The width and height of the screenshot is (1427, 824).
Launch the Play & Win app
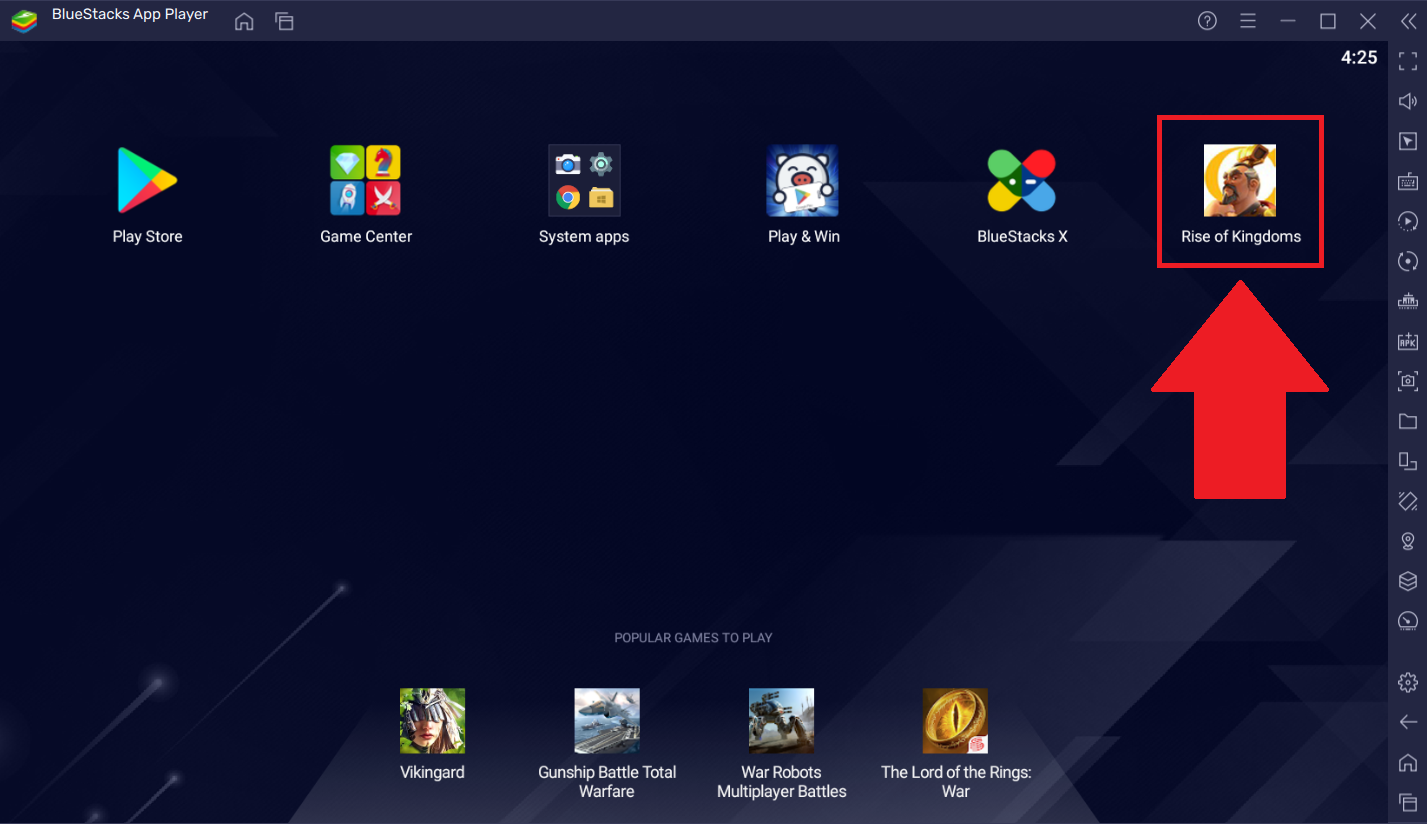coord(803,181)
